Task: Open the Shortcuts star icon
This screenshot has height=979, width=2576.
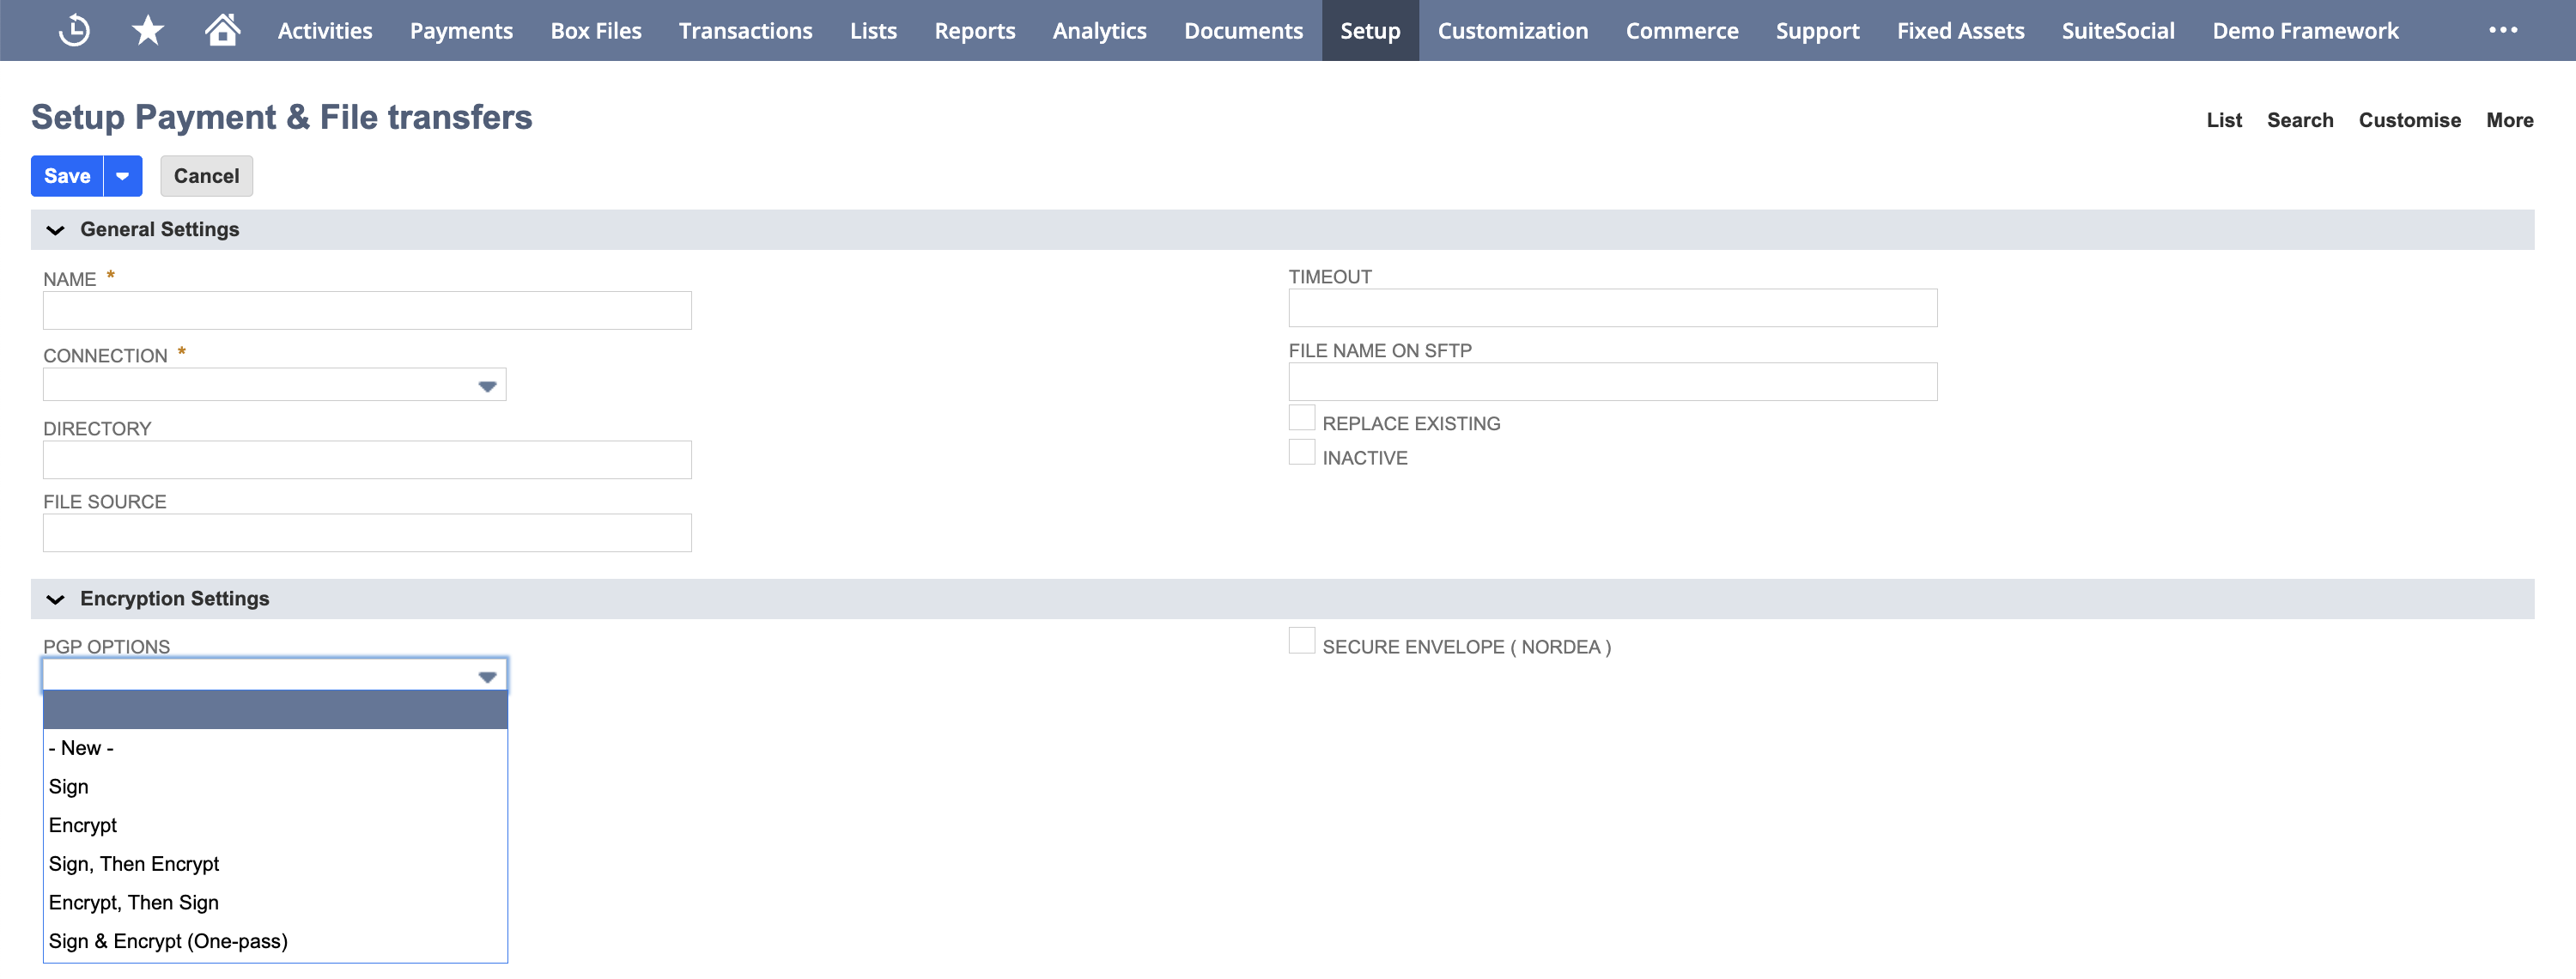Action: [148, 30]
